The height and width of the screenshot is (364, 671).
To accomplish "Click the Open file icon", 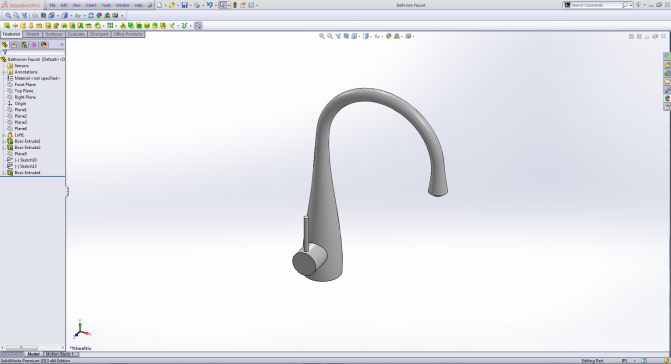I will click(x=172, y=5).
